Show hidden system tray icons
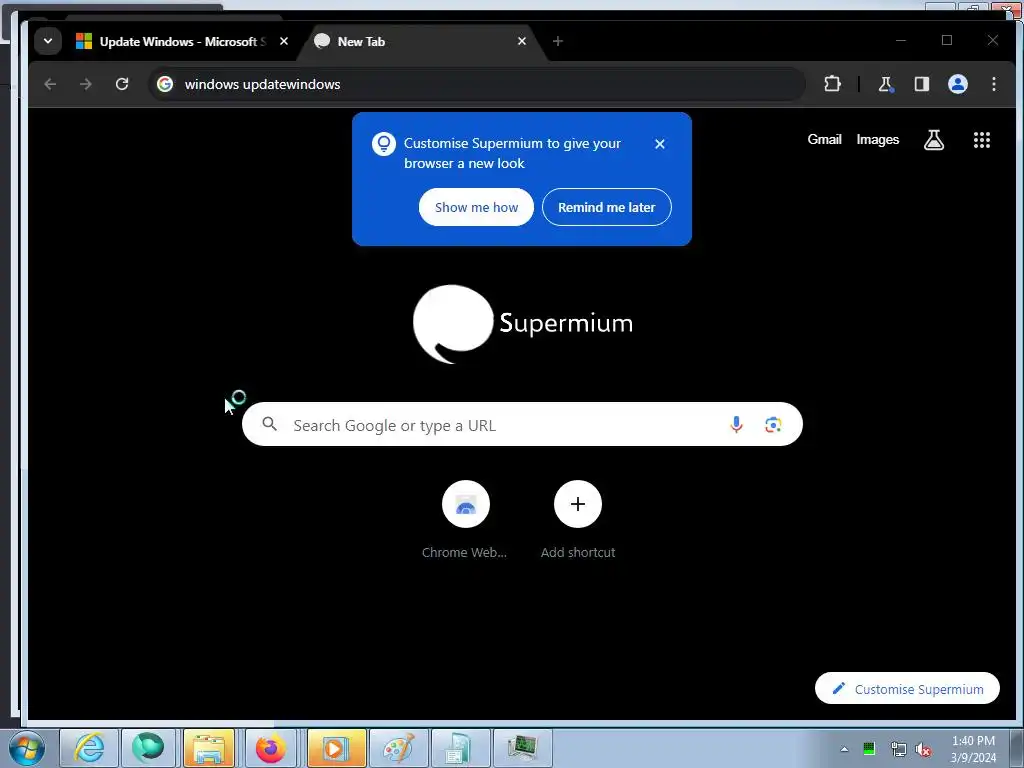 pyautogui.click(x=844, y=750)
